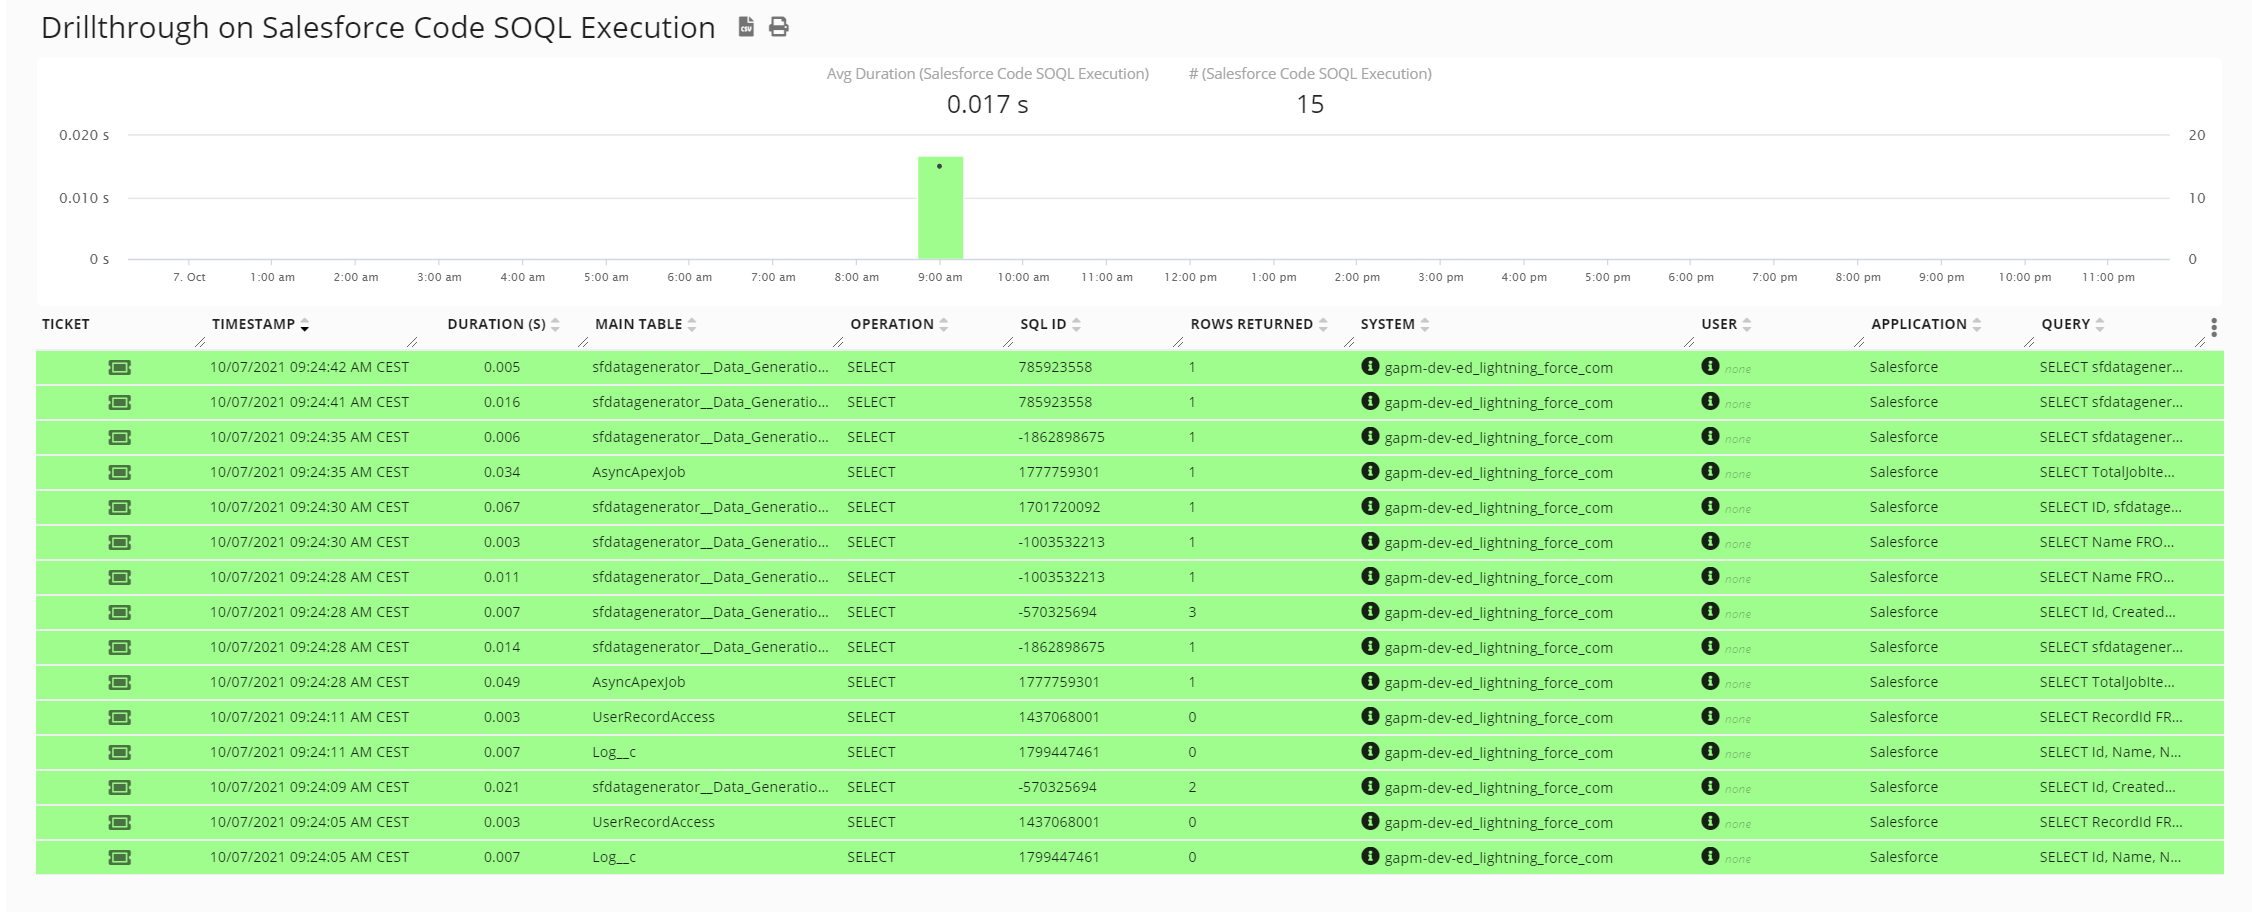Sort by SQL ID column header
Screen dimensions: 2252x912
coord(1043,324)
